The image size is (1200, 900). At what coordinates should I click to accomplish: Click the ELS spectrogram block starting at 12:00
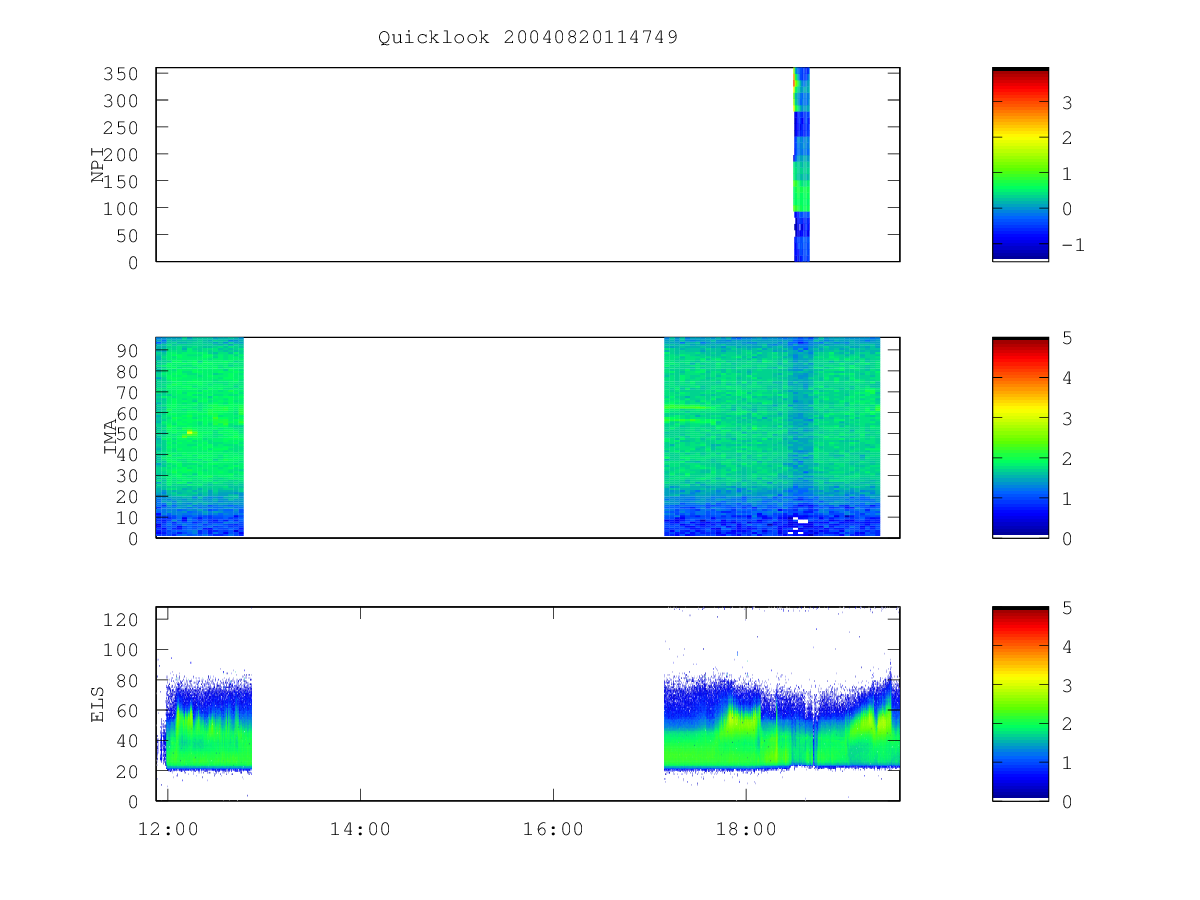pyautogui.click(x=205, y=725)
